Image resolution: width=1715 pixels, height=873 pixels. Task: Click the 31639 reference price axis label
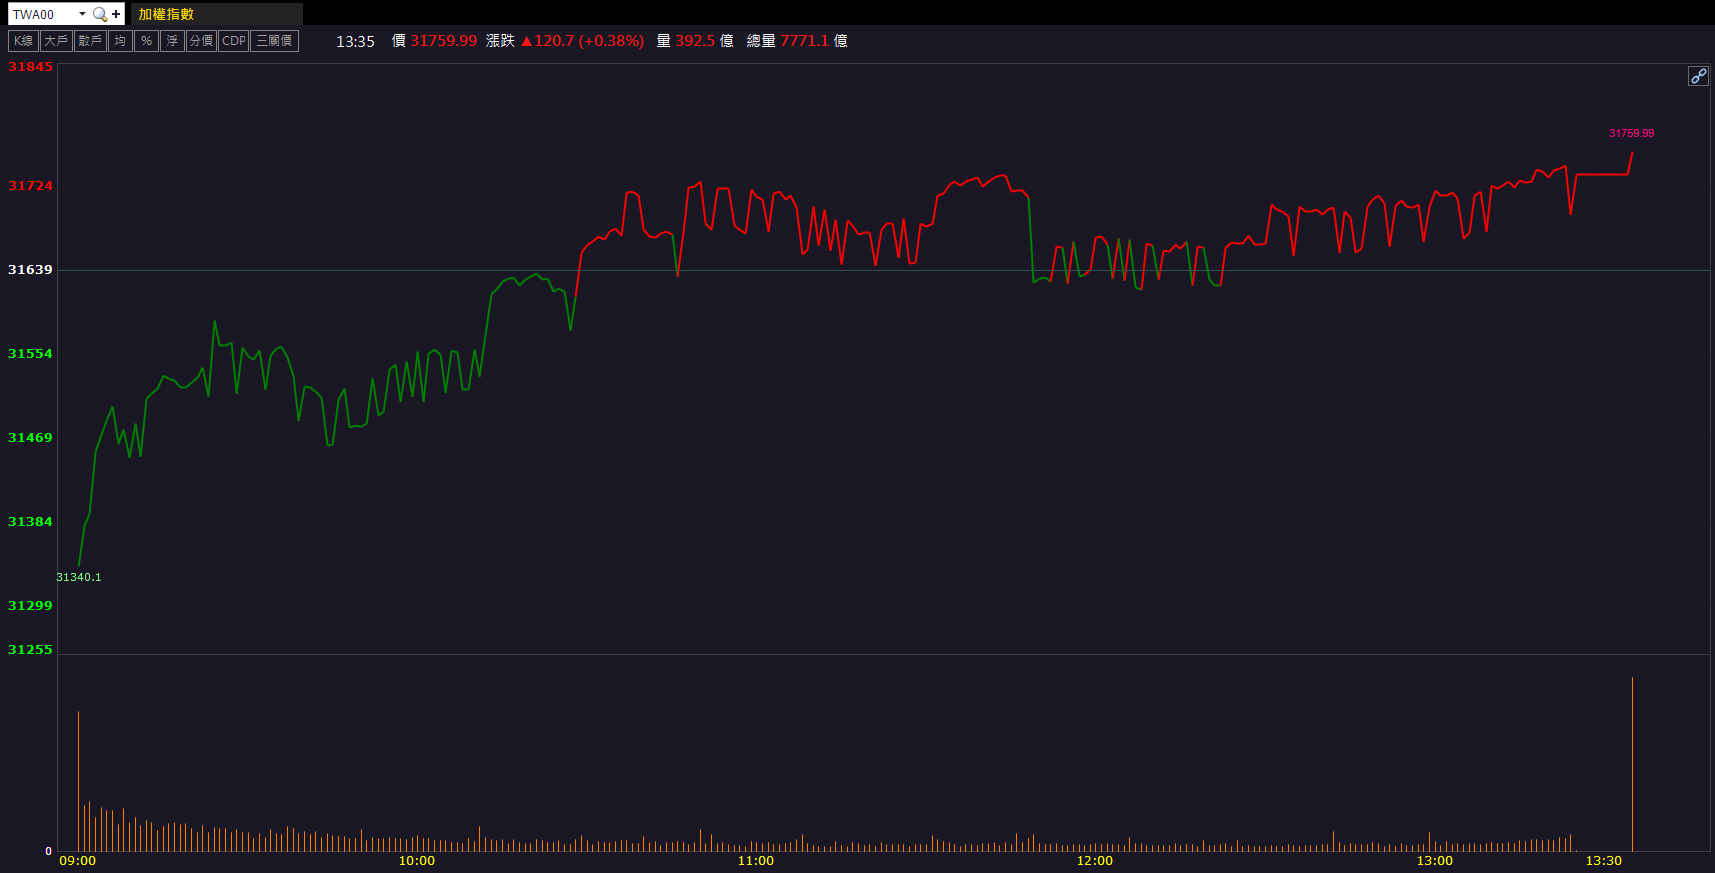tap(30, 270)
